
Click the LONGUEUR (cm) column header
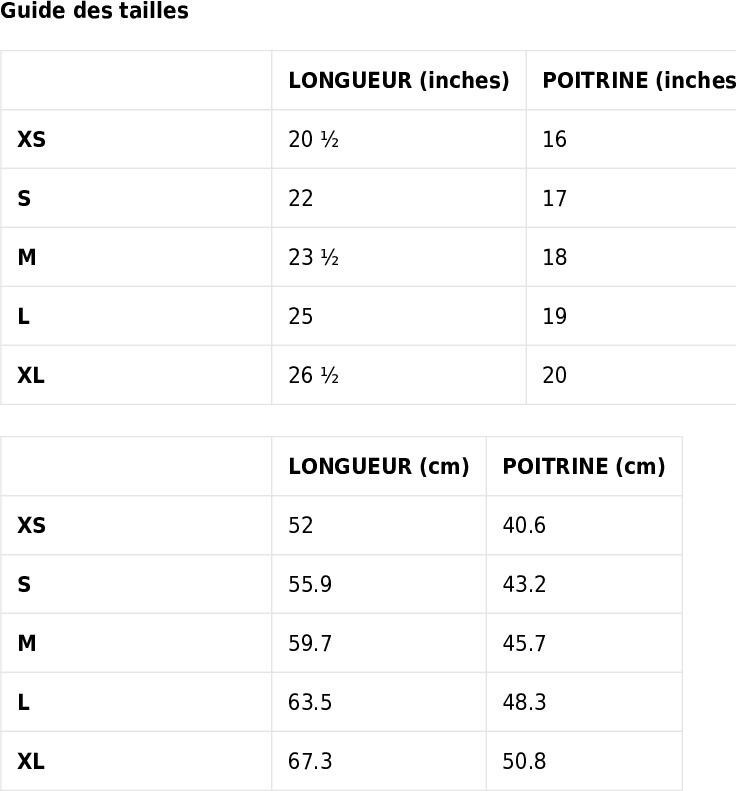pyautogui.click(x=378, y=466)
